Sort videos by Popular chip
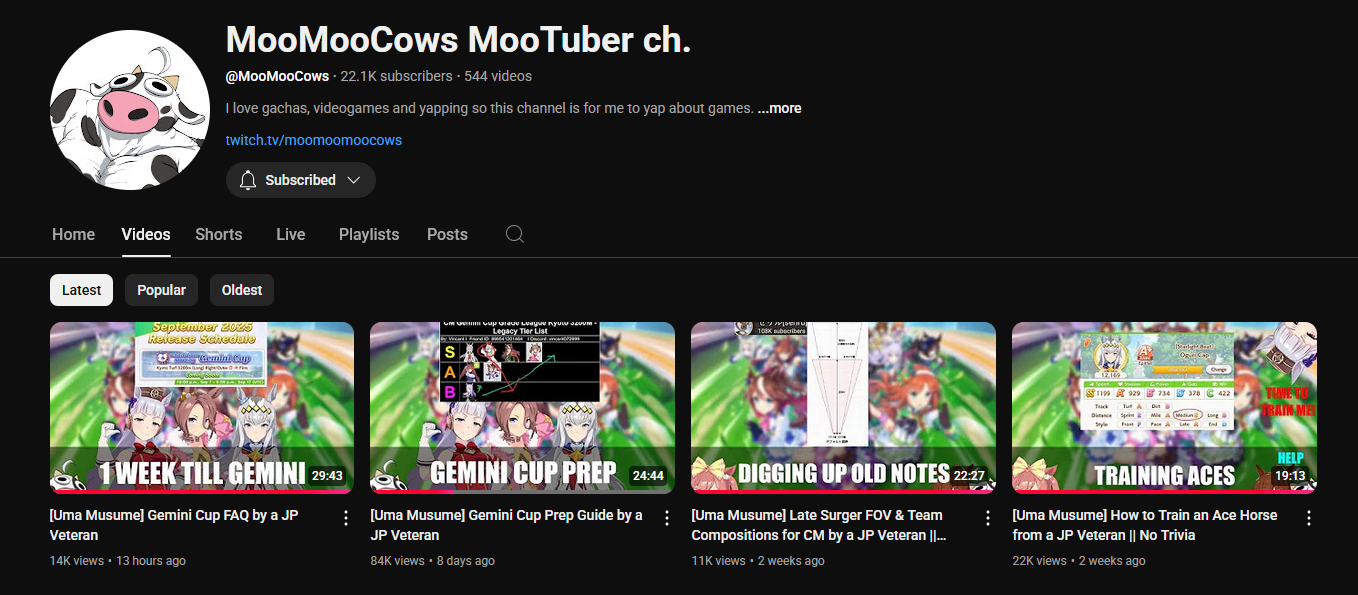 (x=161, y=290)
